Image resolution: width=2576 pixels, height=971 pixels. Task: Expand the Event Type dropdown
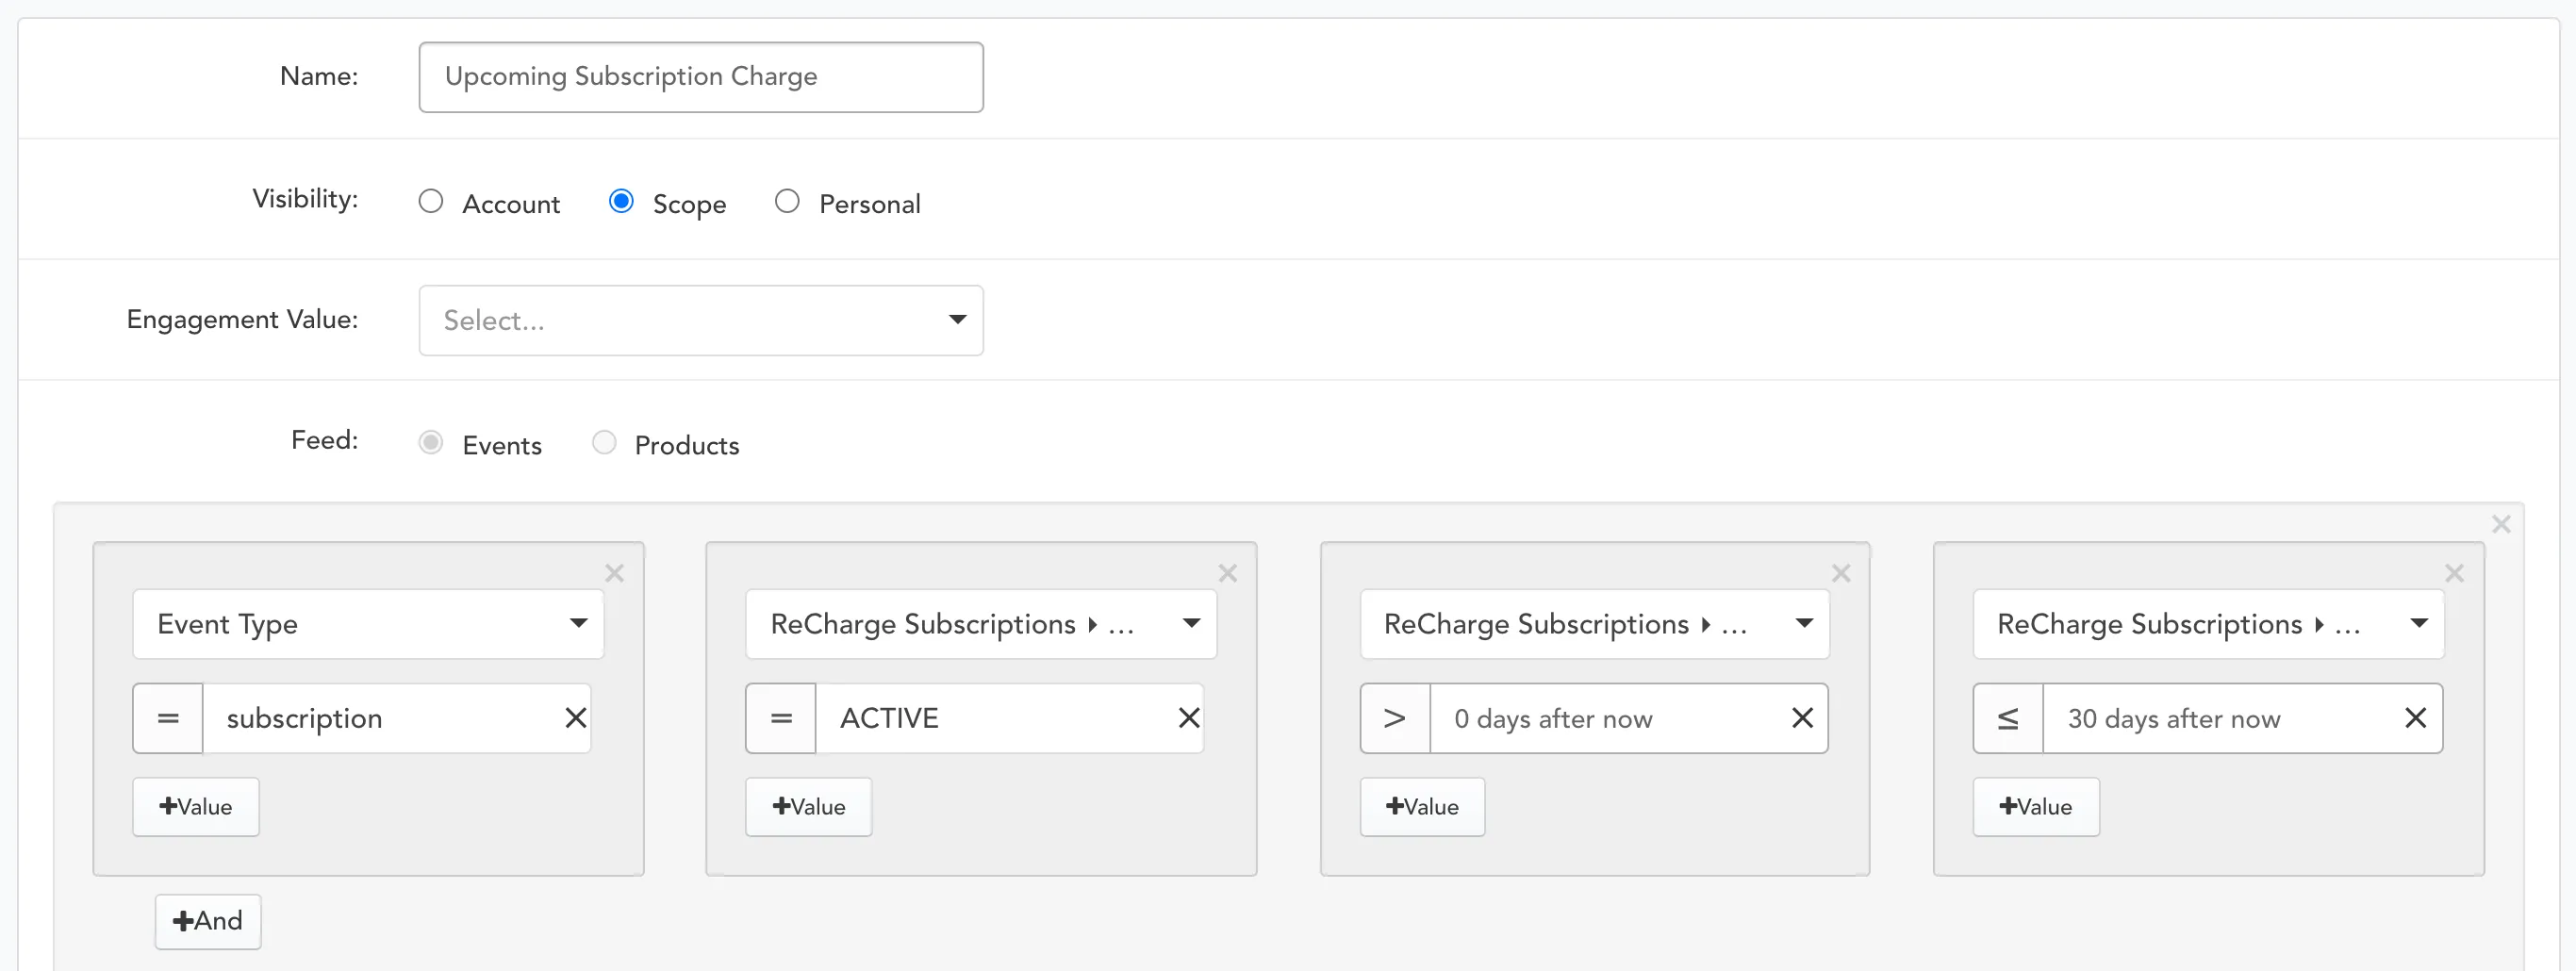(x=368, y=624)
